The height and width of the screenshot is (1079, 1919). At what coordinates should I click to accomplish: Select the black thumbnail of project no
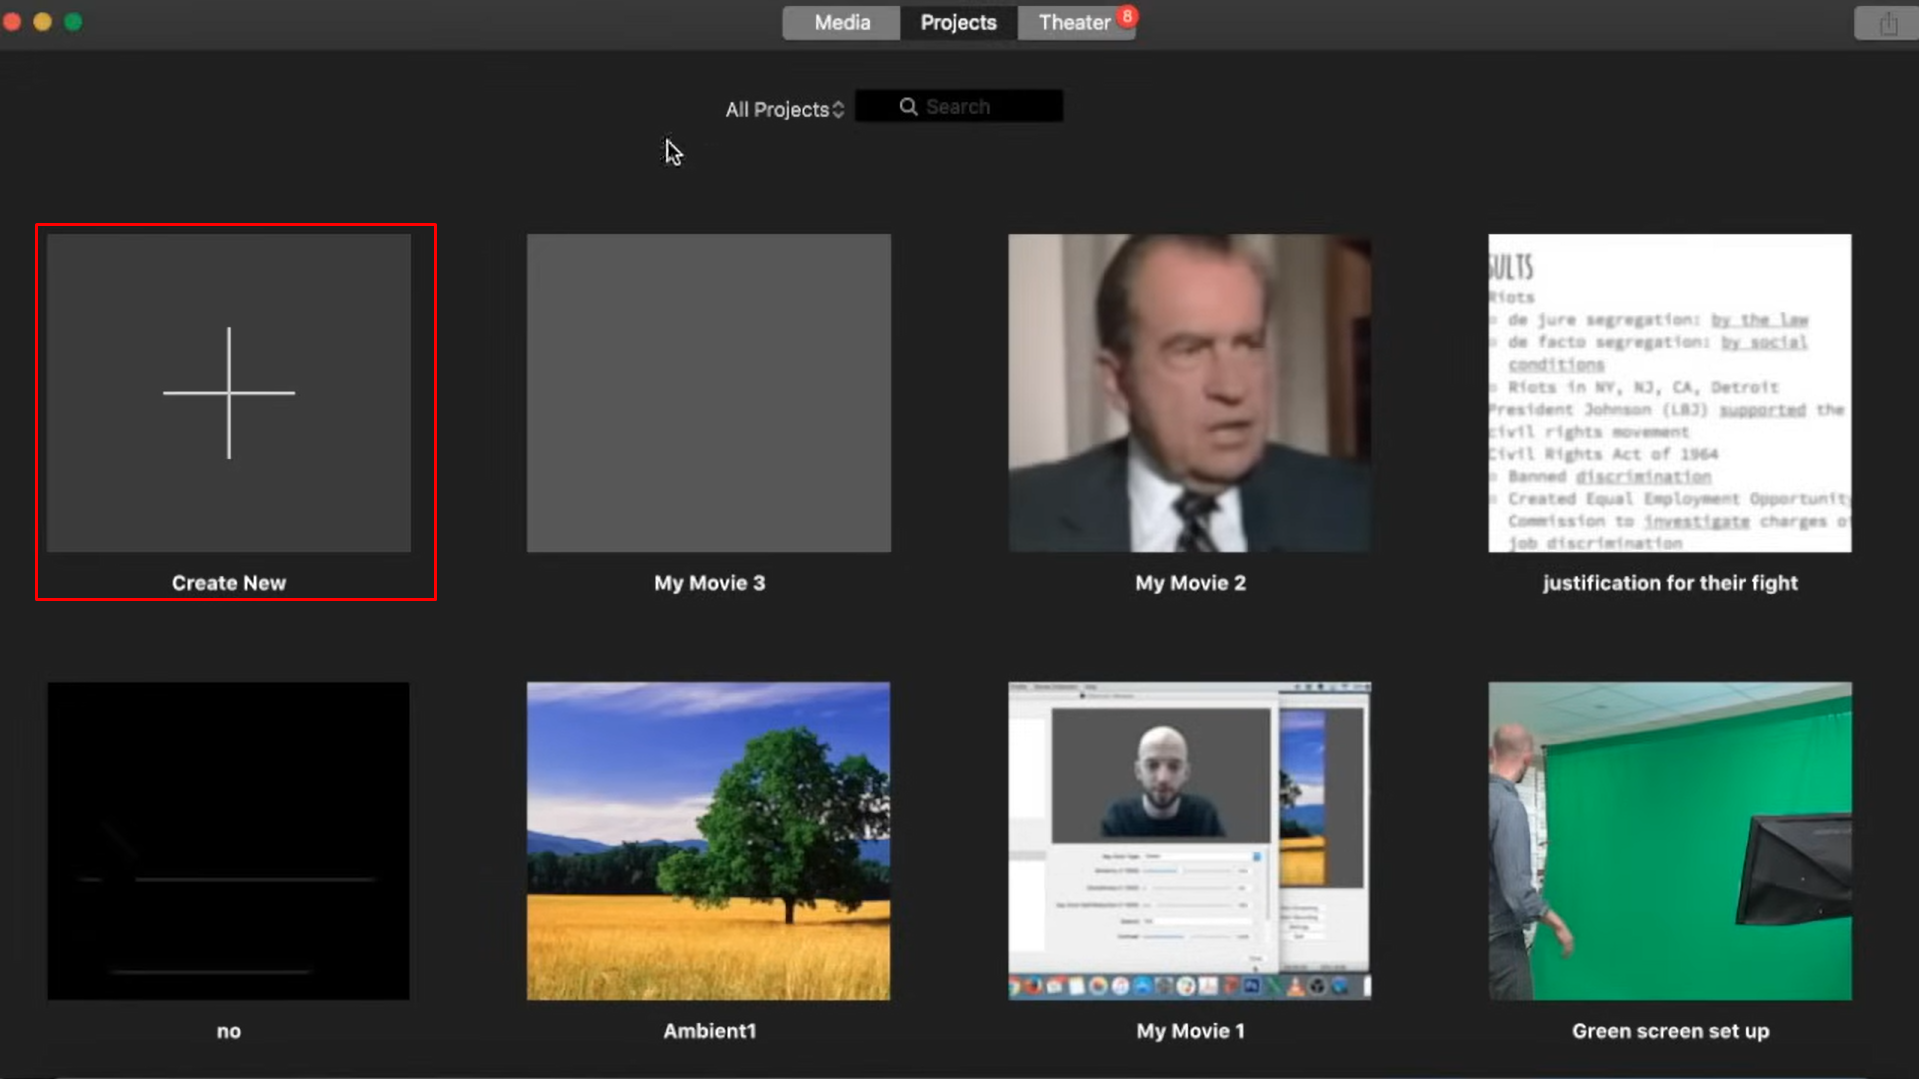click(228, 841)
